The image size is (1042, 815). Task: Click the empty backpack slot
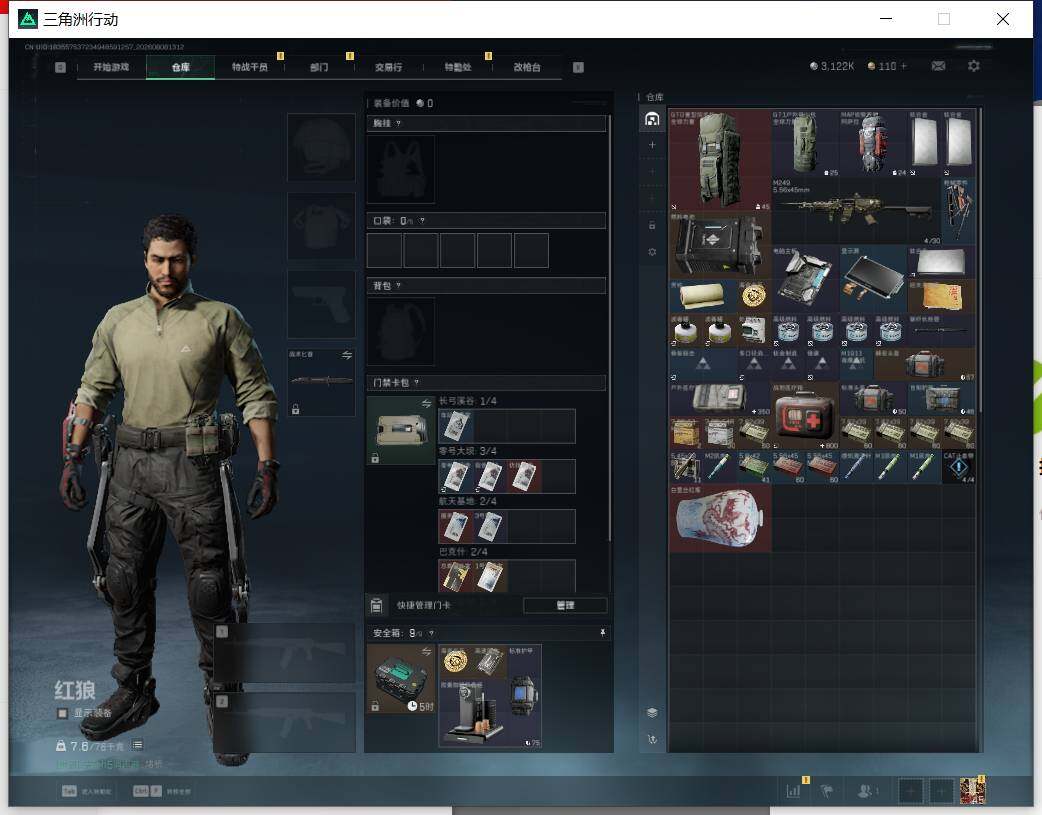[x=401, y=331]
